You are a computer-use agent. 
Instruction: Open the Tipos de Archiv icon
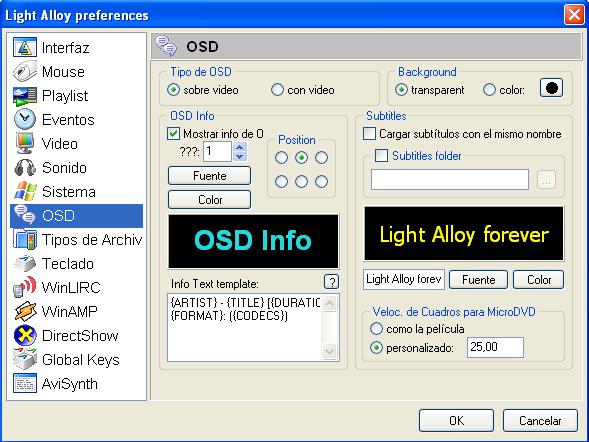point(25,240)
